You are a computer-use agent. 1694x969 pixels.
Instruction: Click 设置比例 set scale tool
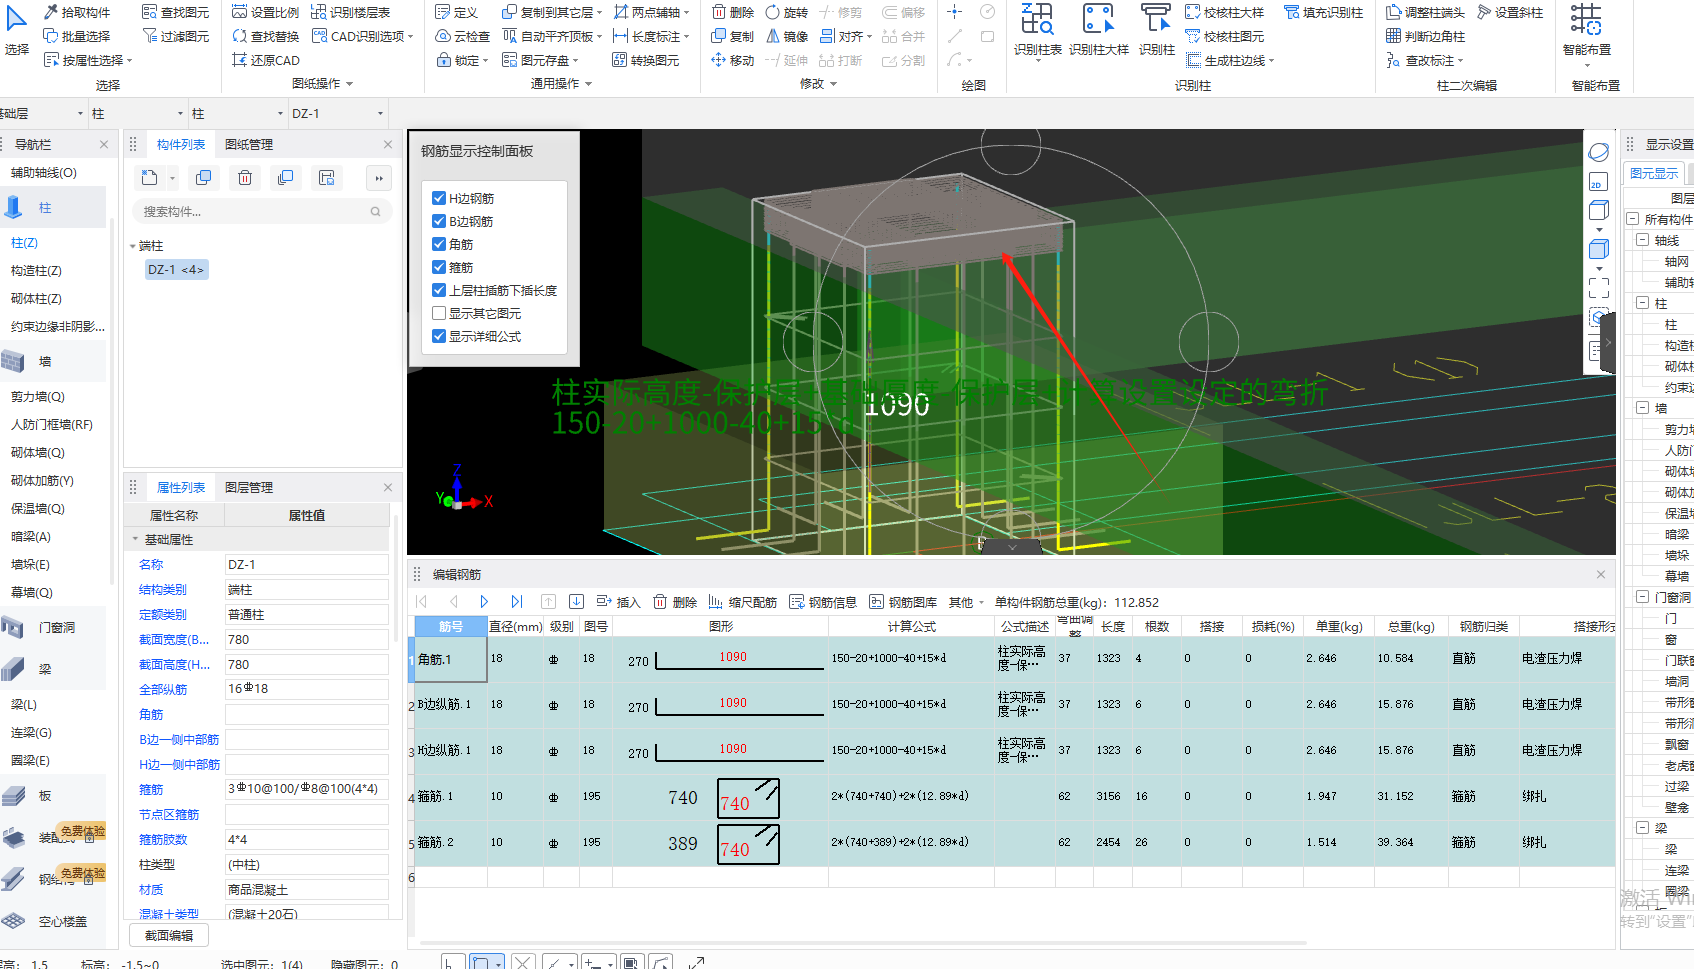point(265,12)
